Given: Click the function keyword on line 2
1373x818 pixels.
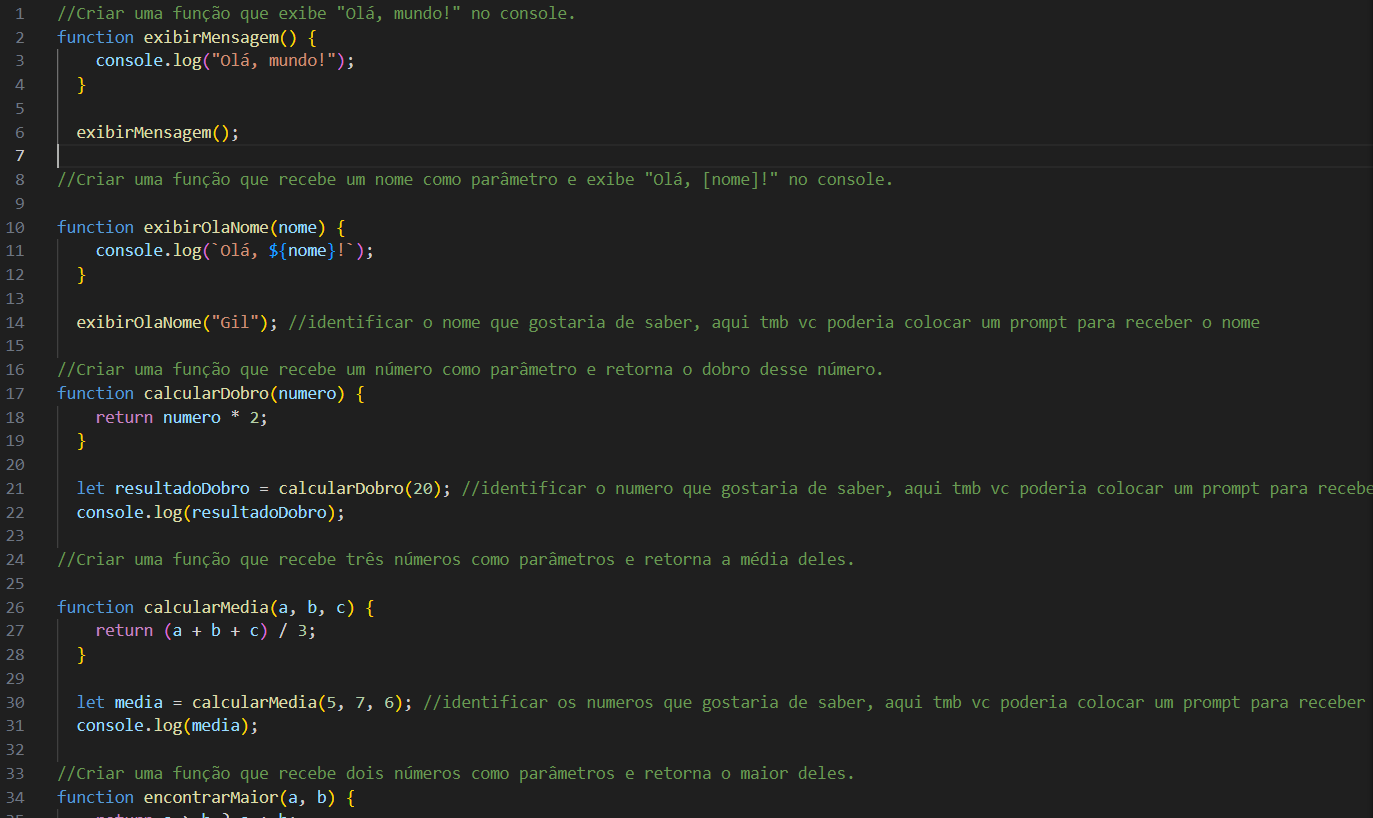Looking at the screenshot, I should point(96,37).
